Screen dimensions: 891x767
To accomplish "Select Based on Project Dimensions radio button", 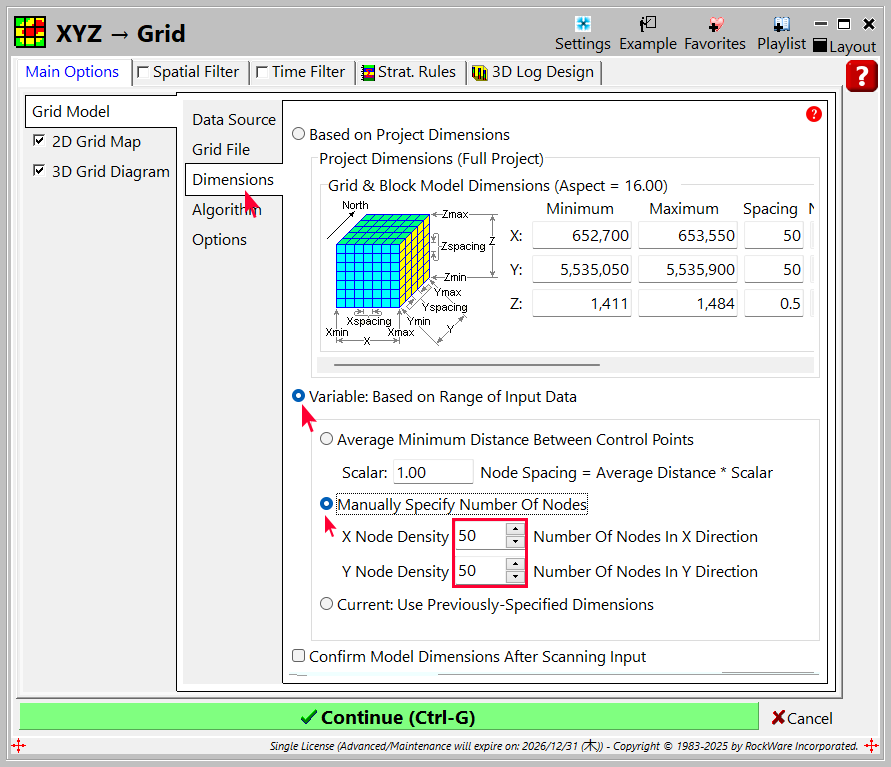I will coord(298,134).
